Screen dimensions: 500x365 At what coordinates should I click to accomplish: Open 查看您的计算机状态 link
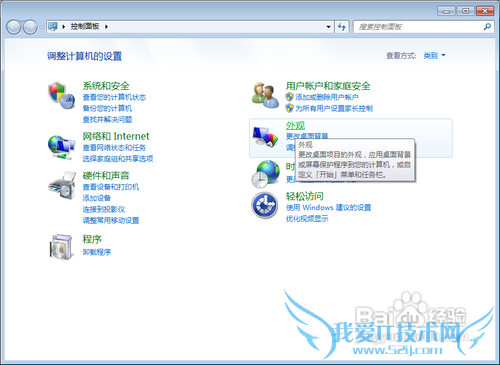point(114,97)
